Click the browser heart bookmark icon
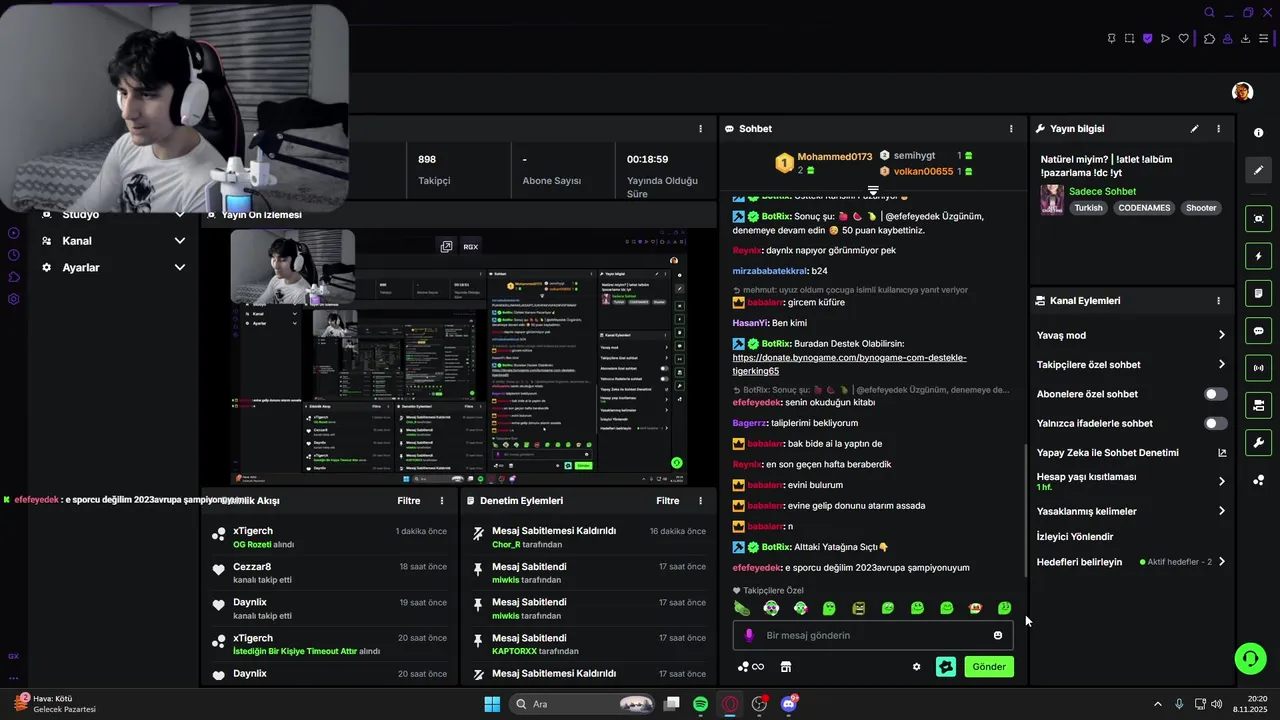 coord(1184,39)
